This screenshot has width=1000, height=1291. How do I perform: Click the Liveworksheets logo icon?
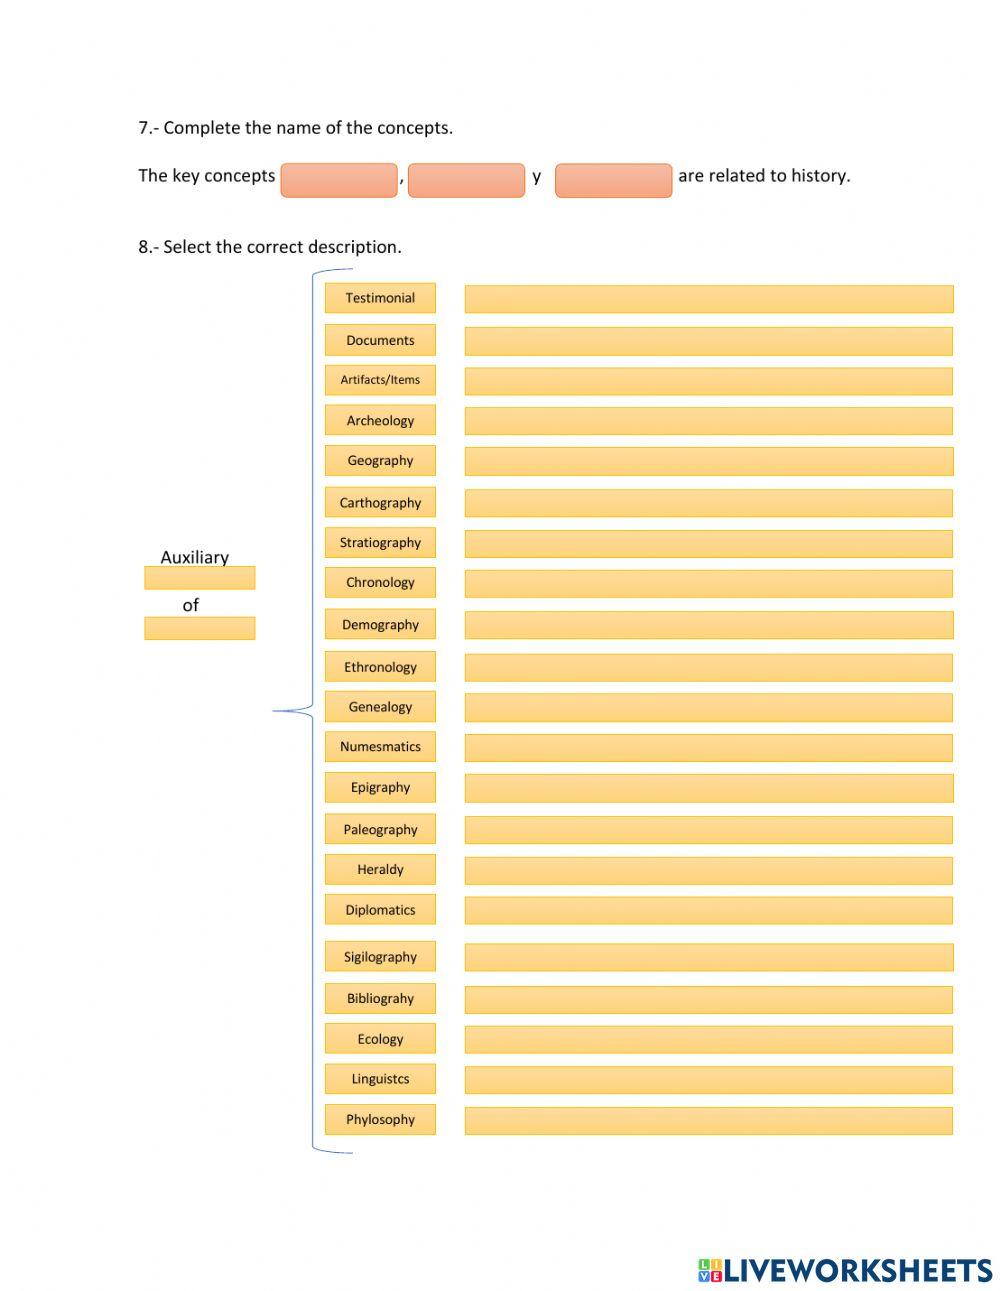[x=710, y=1270]
